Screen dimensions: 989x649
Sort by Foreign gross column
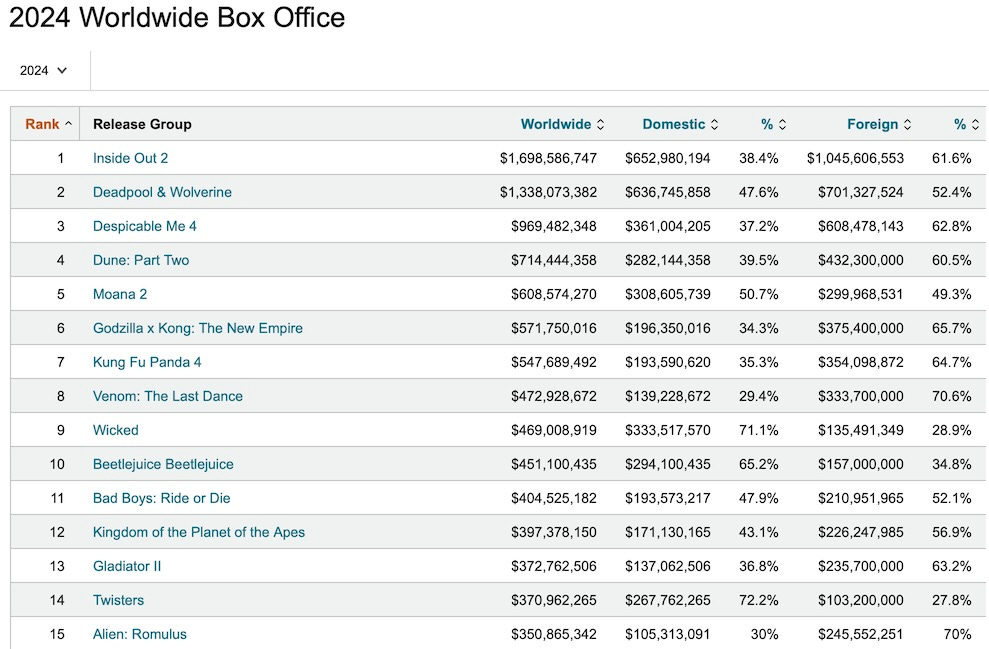point(879,124)
